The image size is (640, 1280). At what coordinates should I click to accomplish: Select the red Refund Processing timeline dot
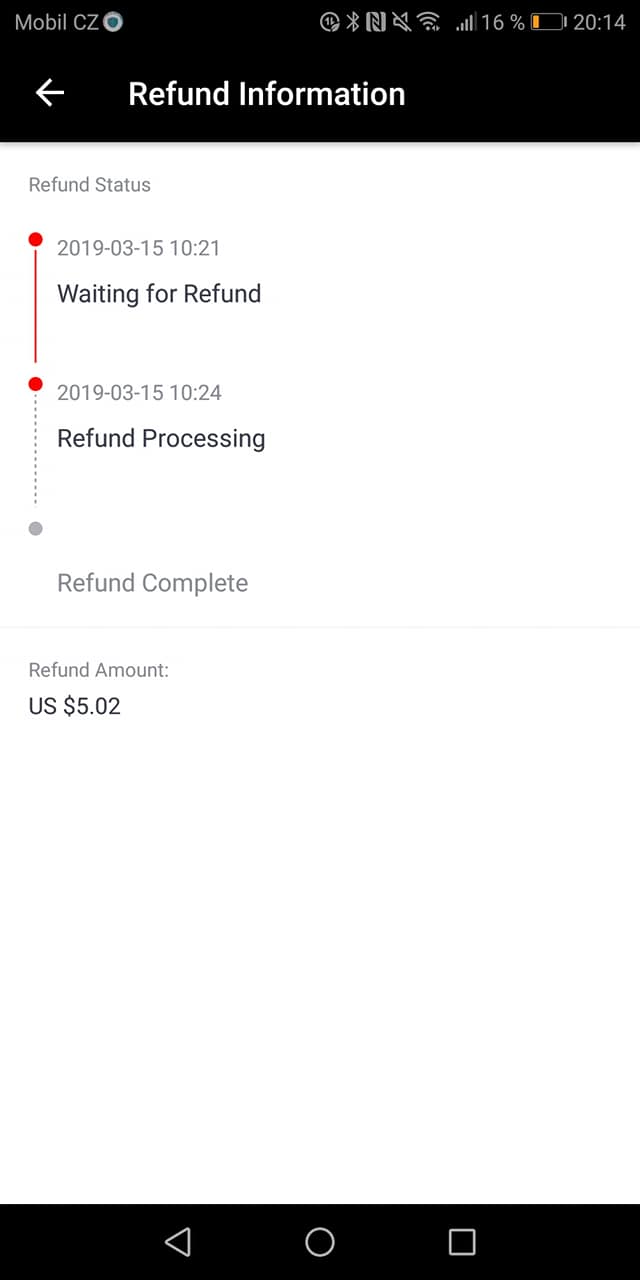point(36,384)
